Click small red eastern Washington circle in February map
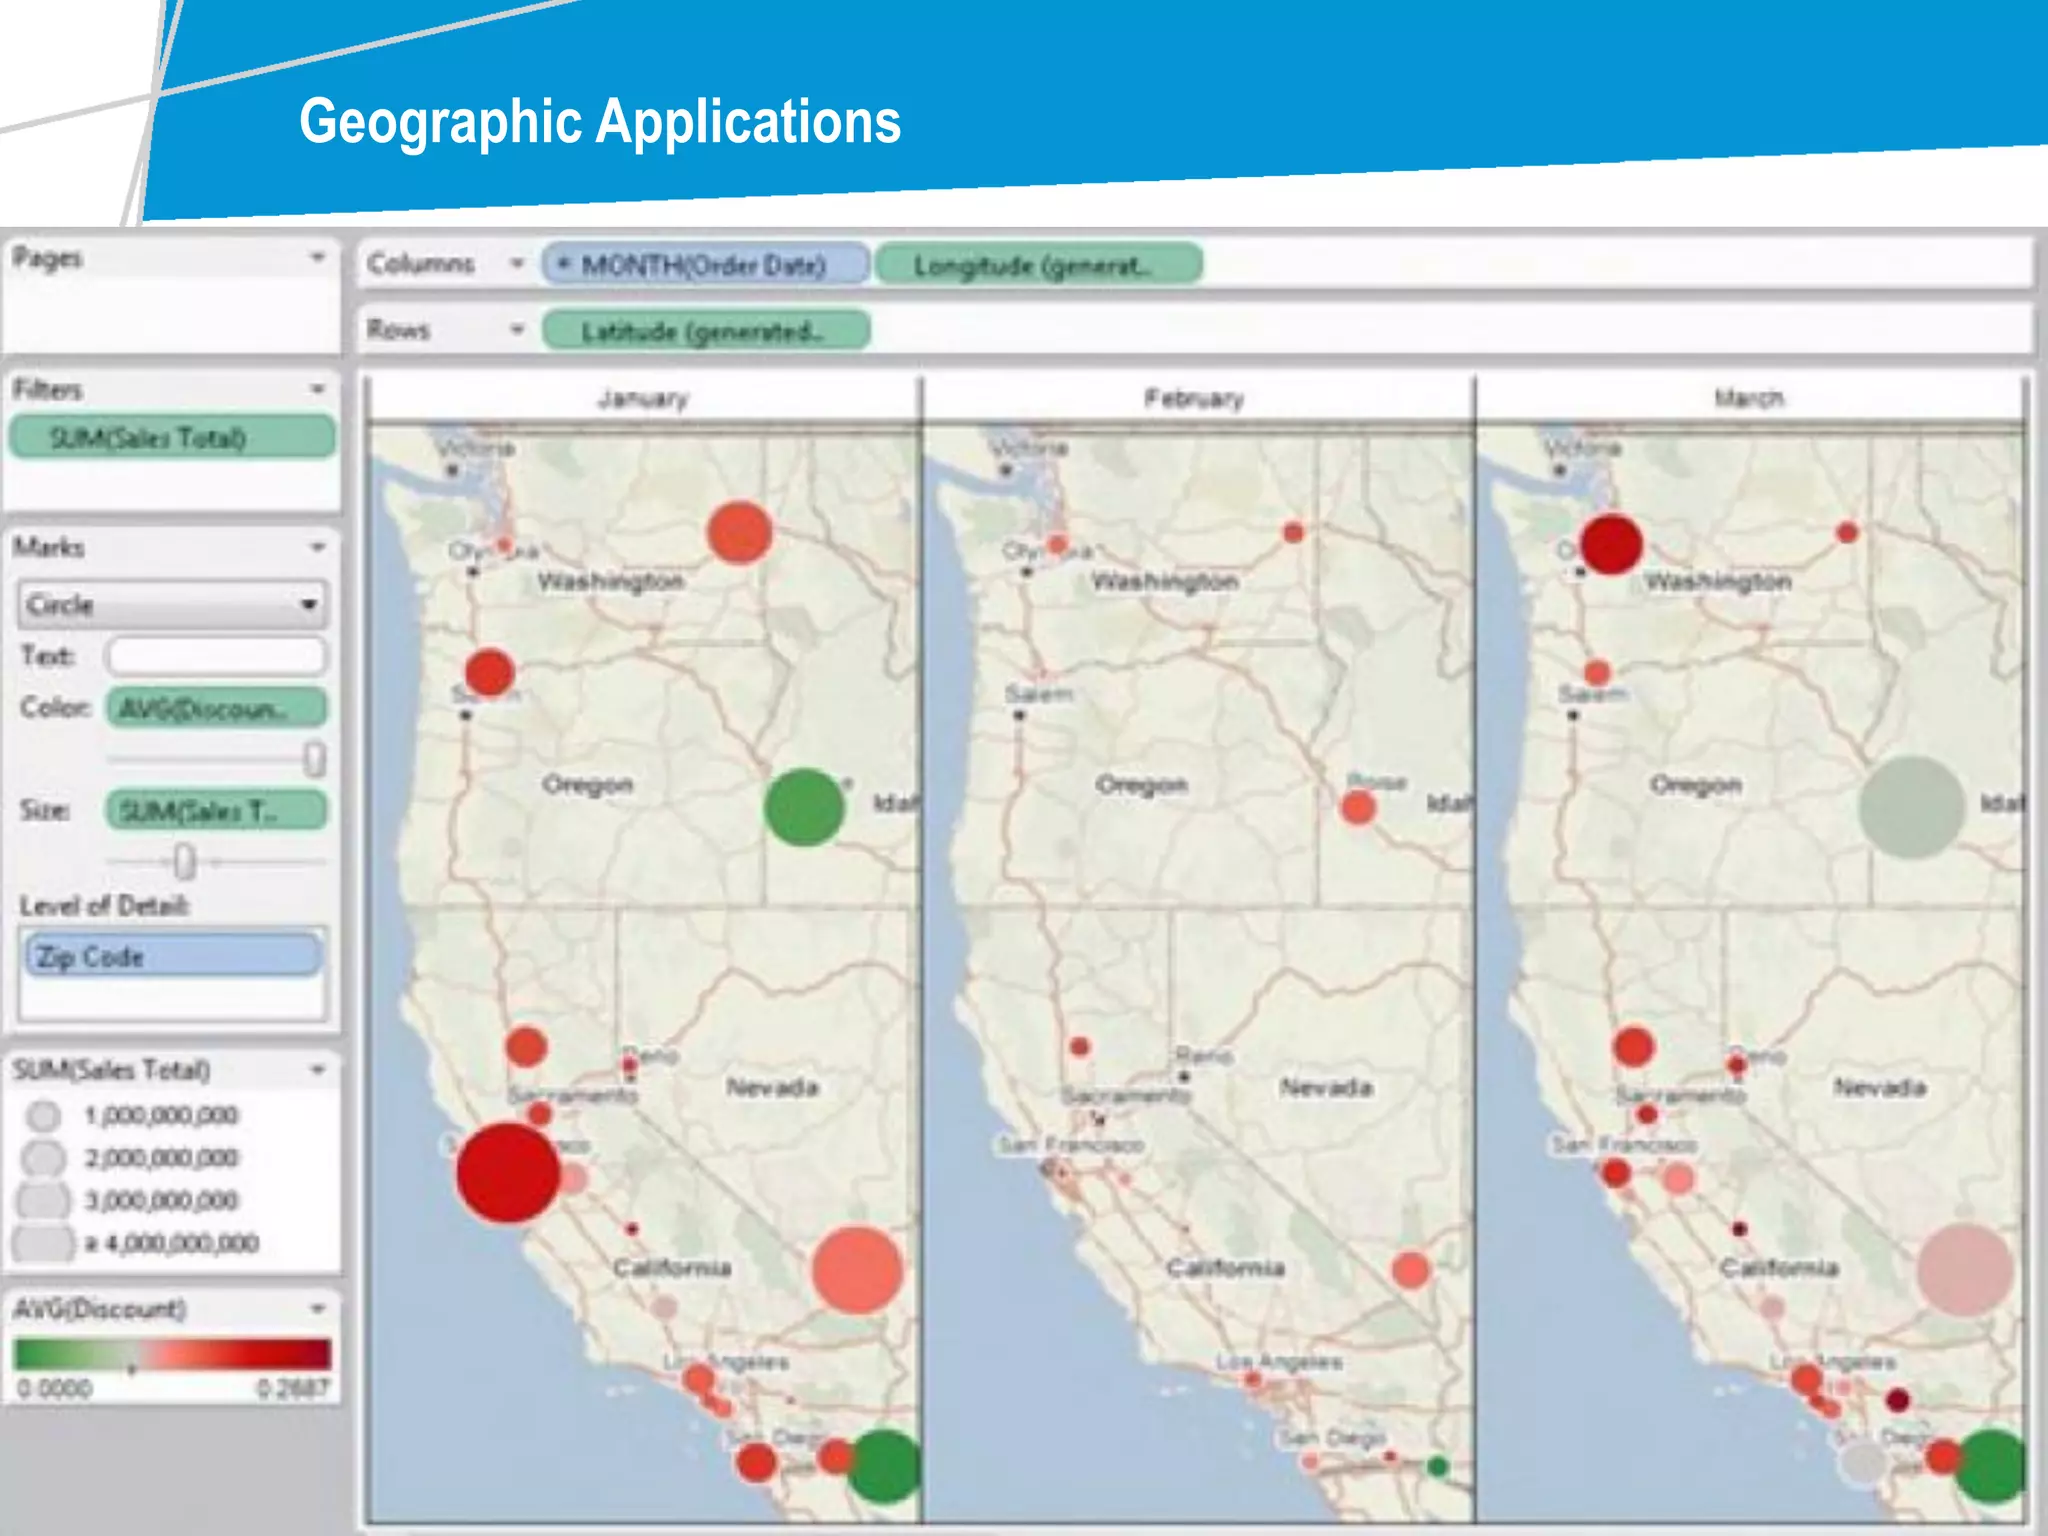Image resolution: width=2048 pixels, height=1536 pixels. point(1293,532)
